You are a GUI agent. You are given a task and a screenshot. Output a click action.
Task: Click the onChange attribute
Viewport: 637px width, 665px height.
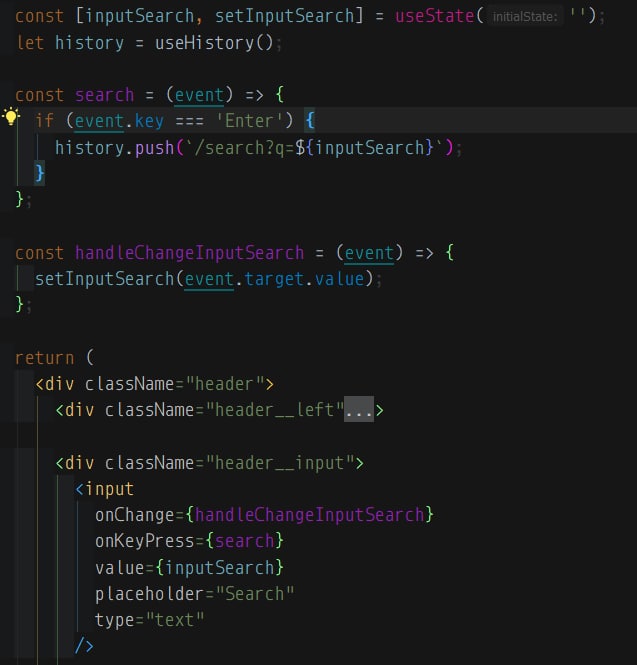click(x=134, y=515)
